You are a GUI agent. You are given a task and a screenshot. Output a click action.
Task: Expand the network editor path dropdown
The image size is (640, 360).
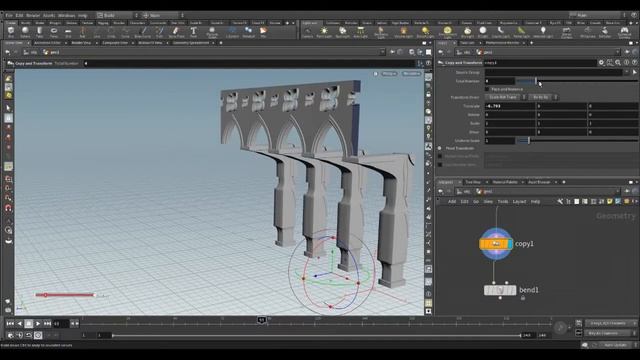[618, 191]
